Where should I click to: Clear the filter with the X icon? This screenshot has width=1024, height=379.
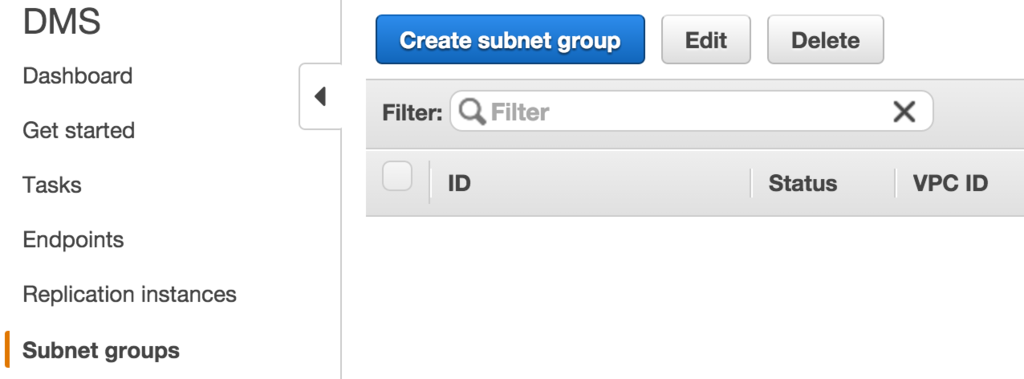coord(904,112)
